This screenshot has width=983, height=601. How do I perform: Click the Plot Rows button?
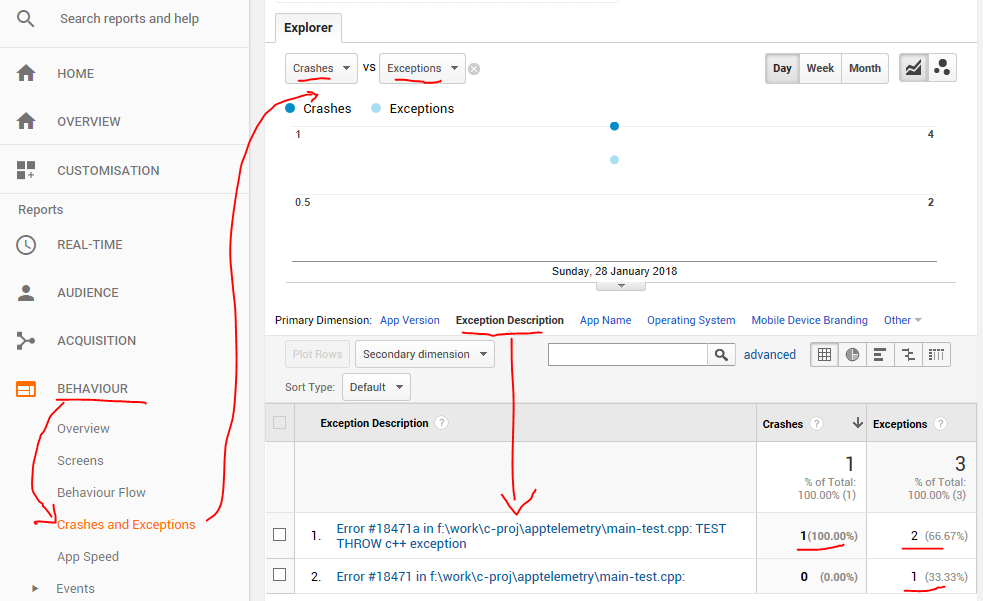tap(317, 354)
